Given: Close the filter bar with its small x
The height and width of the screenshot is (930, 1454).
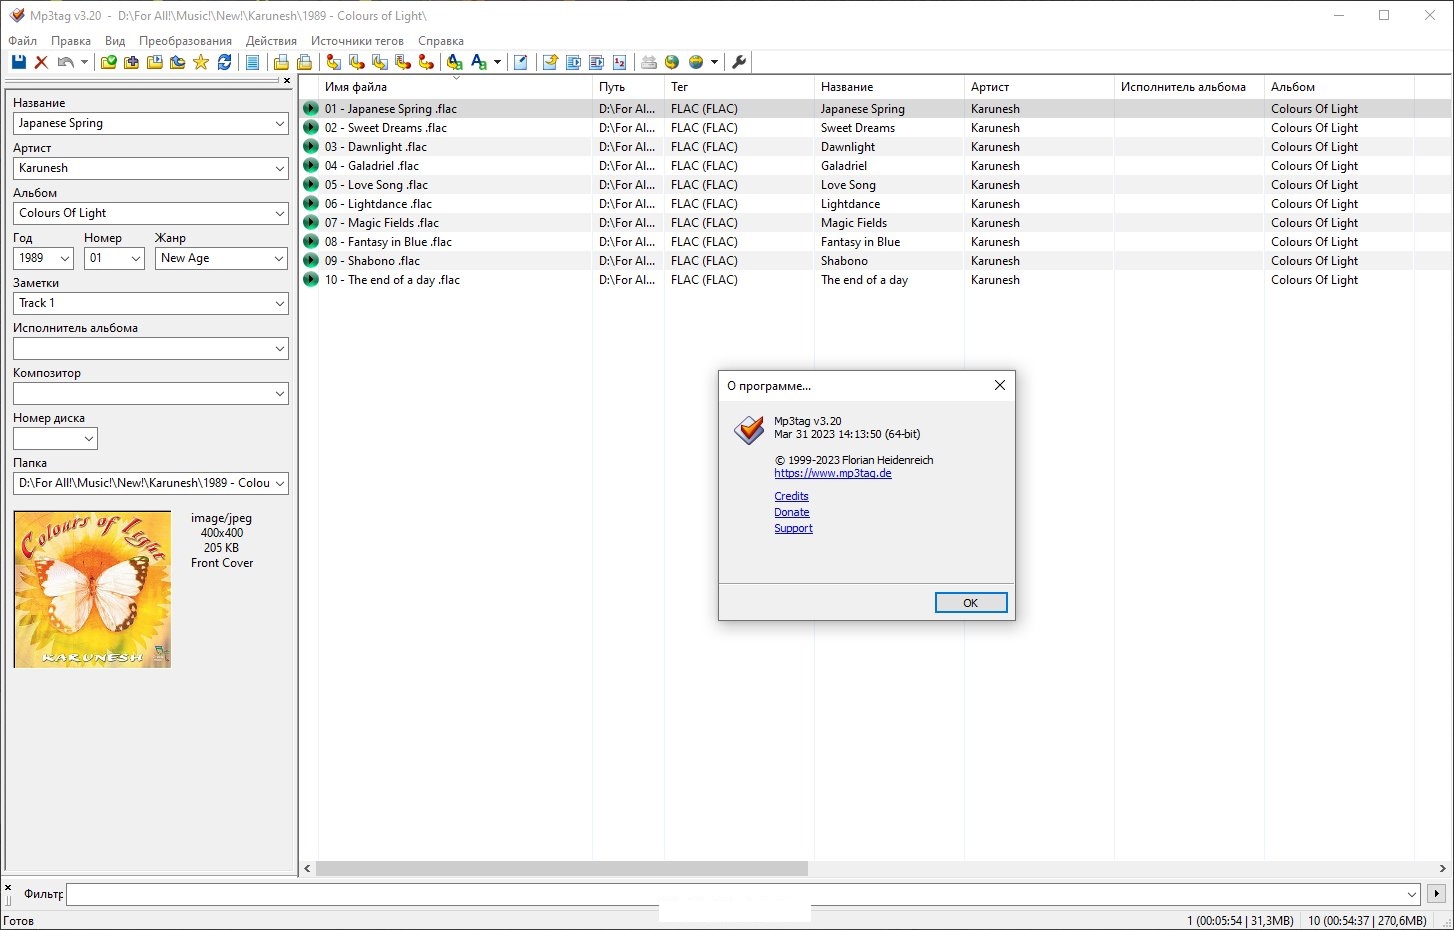Looking at the screenshot, I should tap(8, 888).
